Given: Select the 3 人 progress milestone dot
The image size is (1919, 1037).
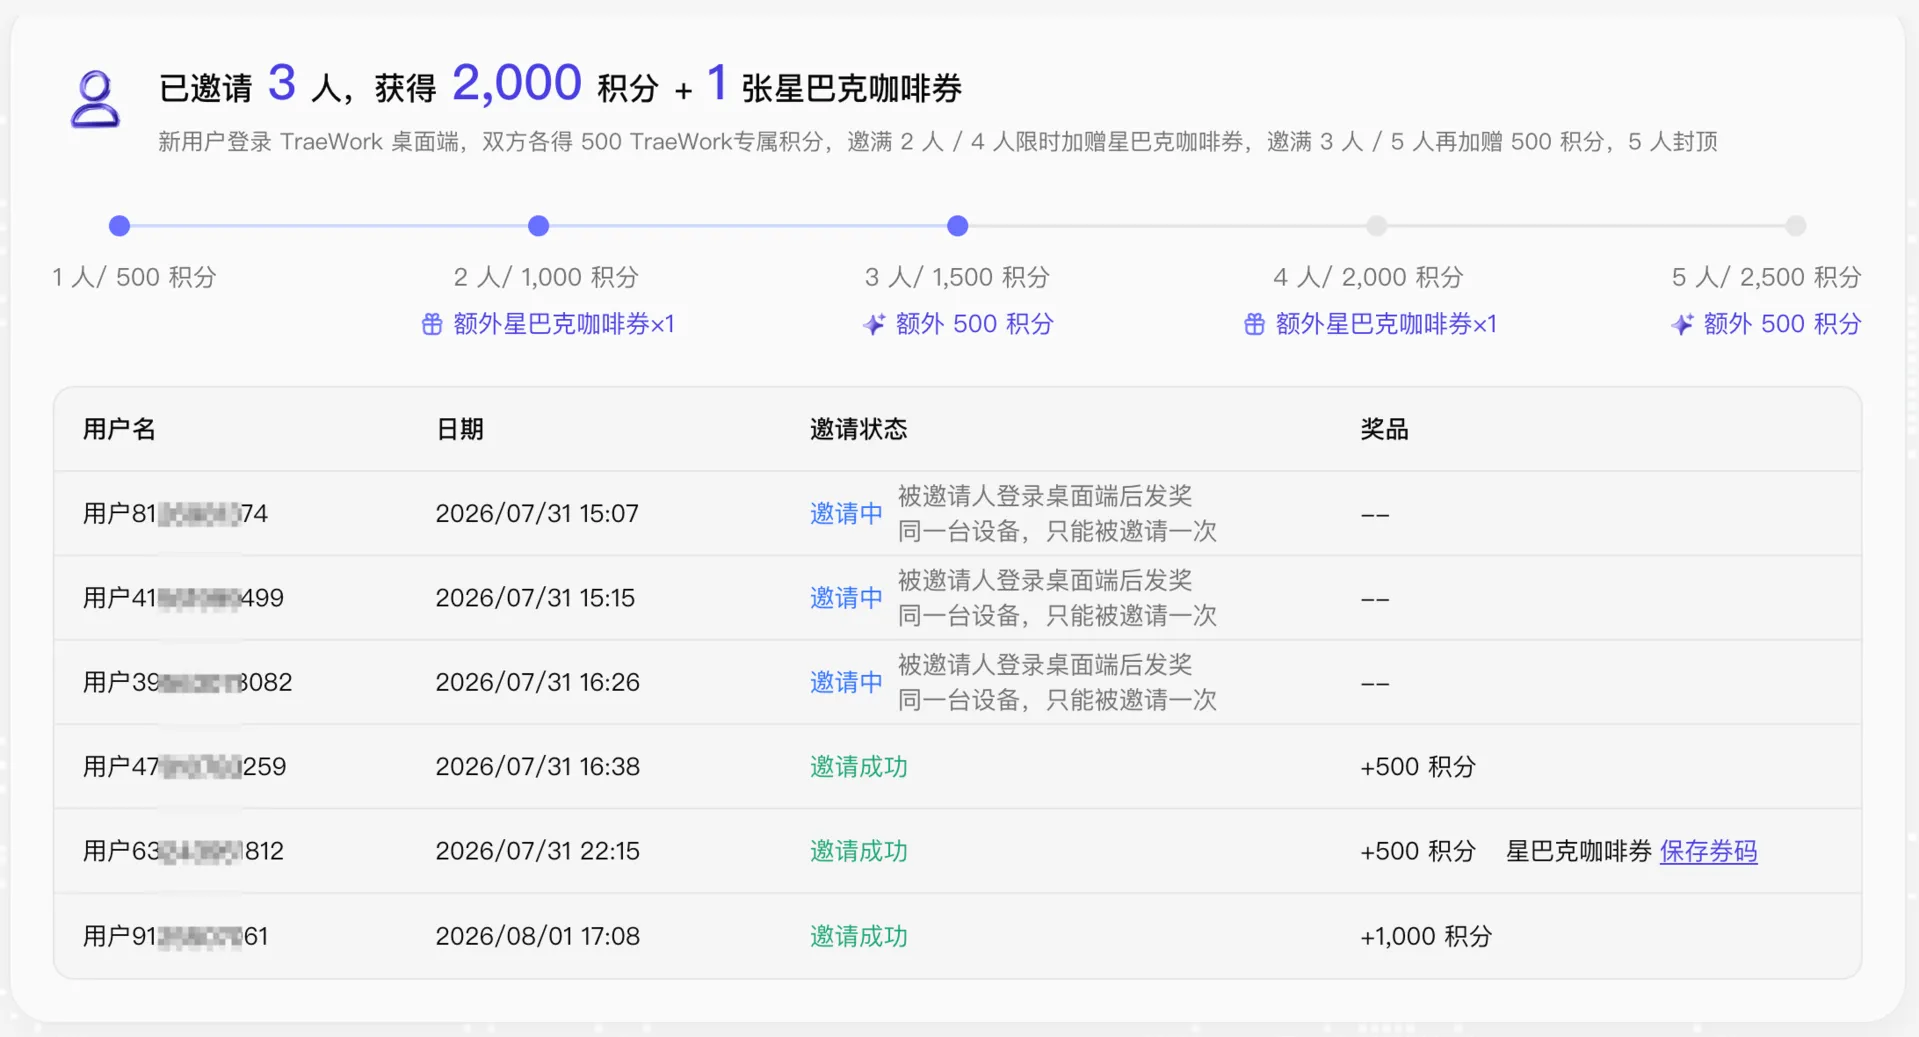Looking at the screenshot, I should (x=957, y=226).
